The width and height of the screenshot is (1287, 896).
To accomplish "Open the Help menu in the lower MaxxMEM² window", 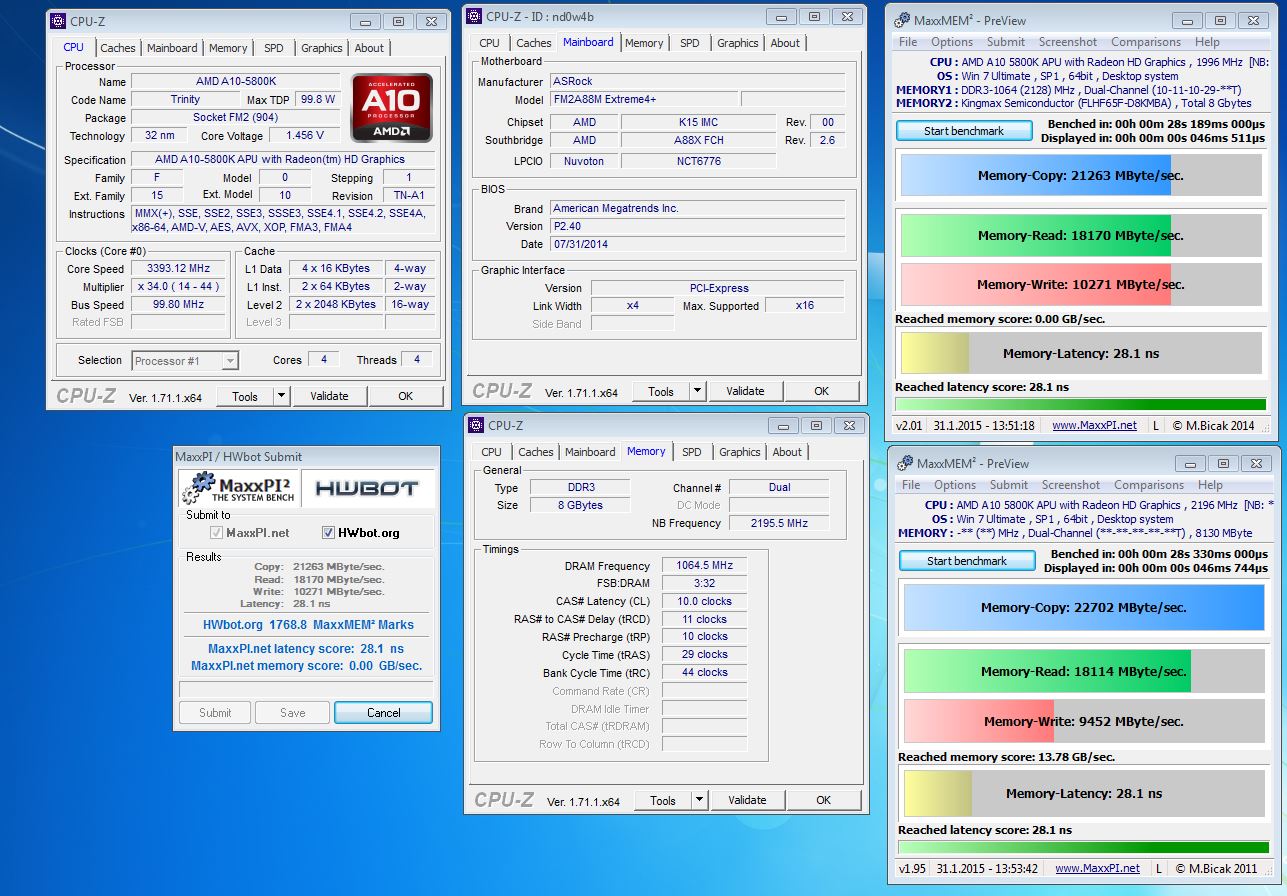I will (1210, 485).
